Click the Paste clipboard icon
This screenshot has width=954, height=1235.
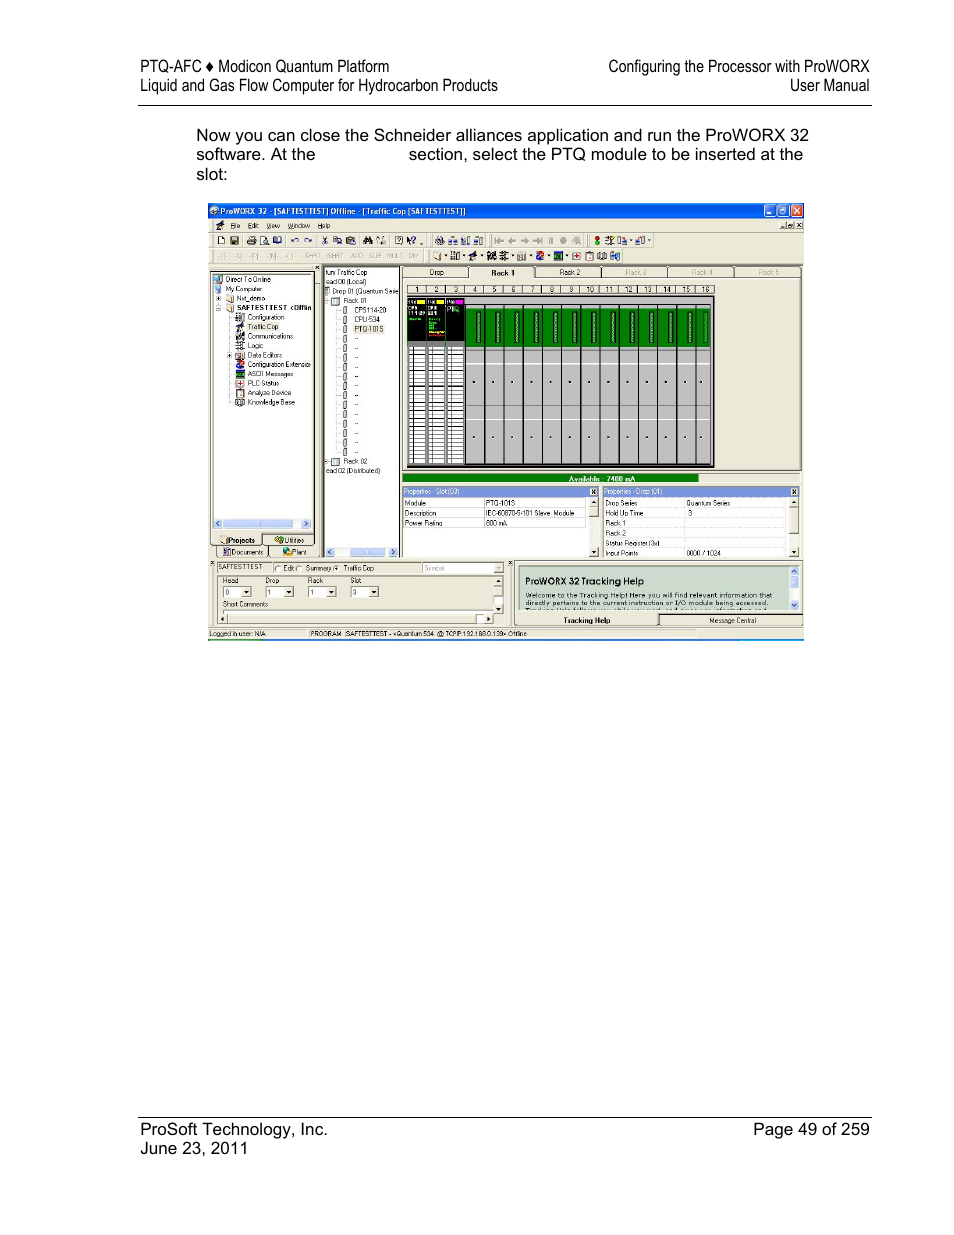pos(350,240)
